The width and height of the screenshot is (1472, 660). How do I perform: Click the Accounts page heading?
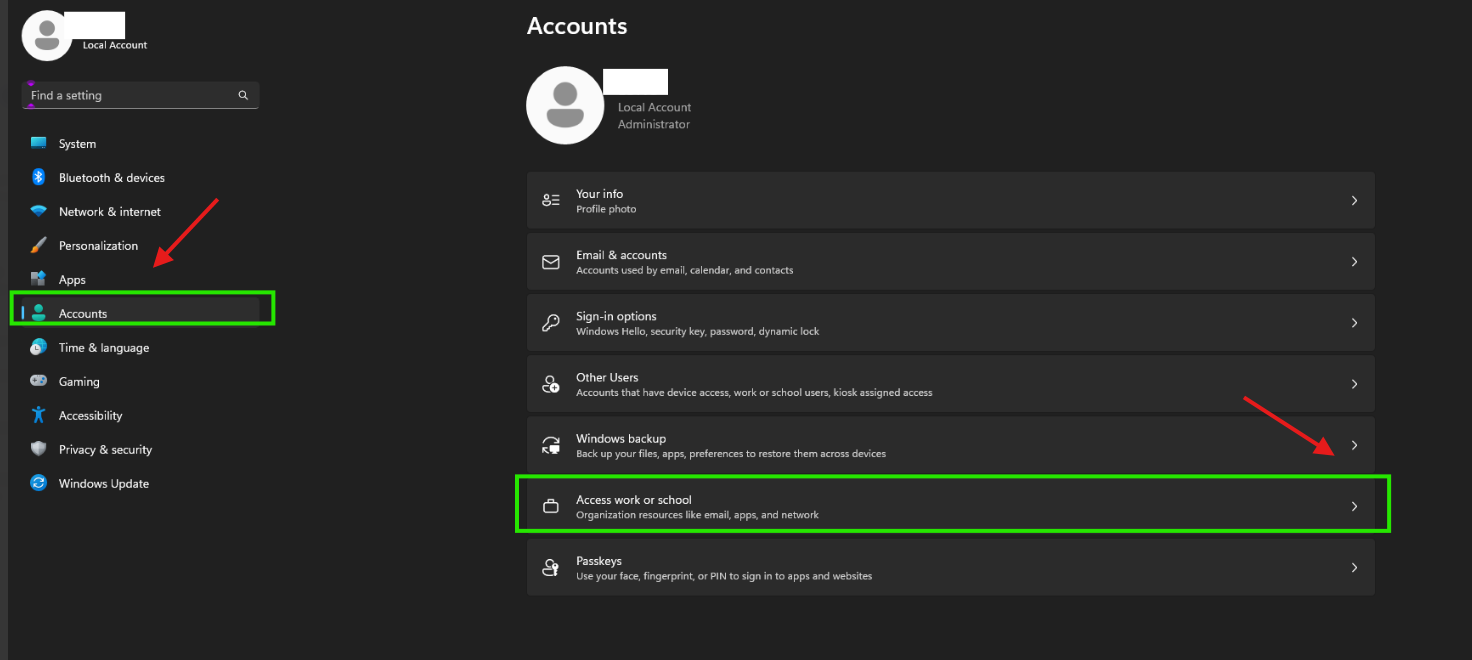(x=577, y=26)
